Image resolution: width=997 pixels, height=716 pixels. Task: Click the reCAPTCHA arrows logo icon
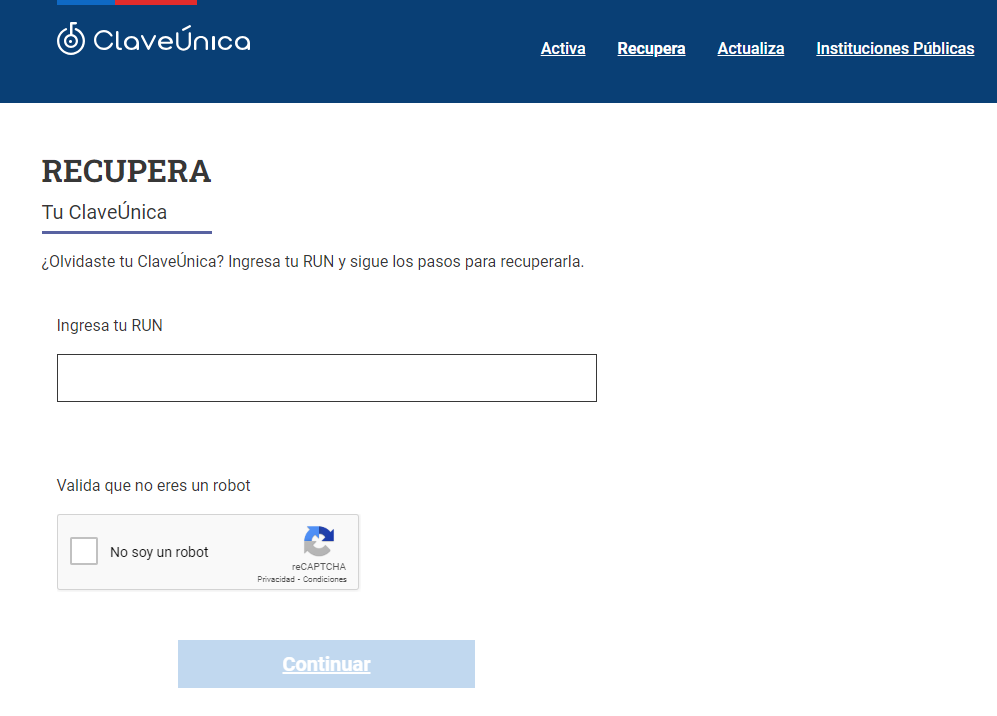point(318,541)
